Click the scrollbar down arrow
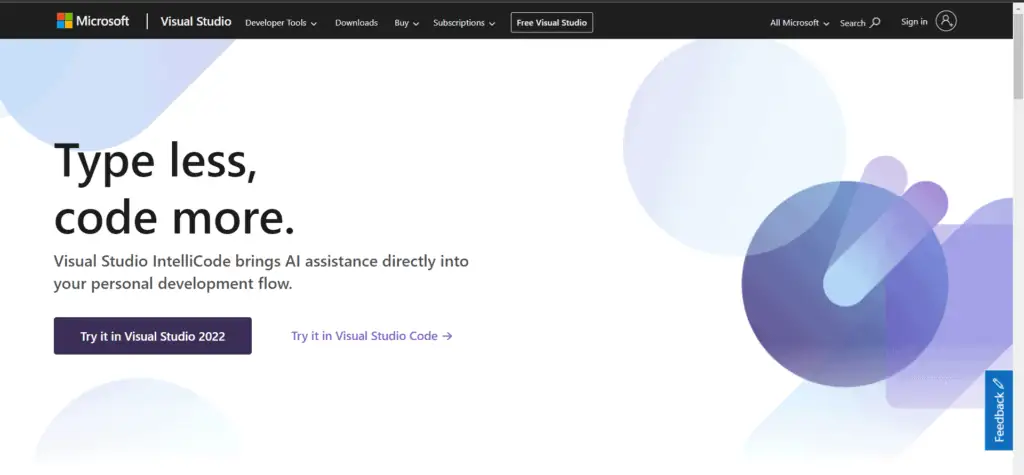This screenshot has height=475, width=1024. coord(1018,468)
